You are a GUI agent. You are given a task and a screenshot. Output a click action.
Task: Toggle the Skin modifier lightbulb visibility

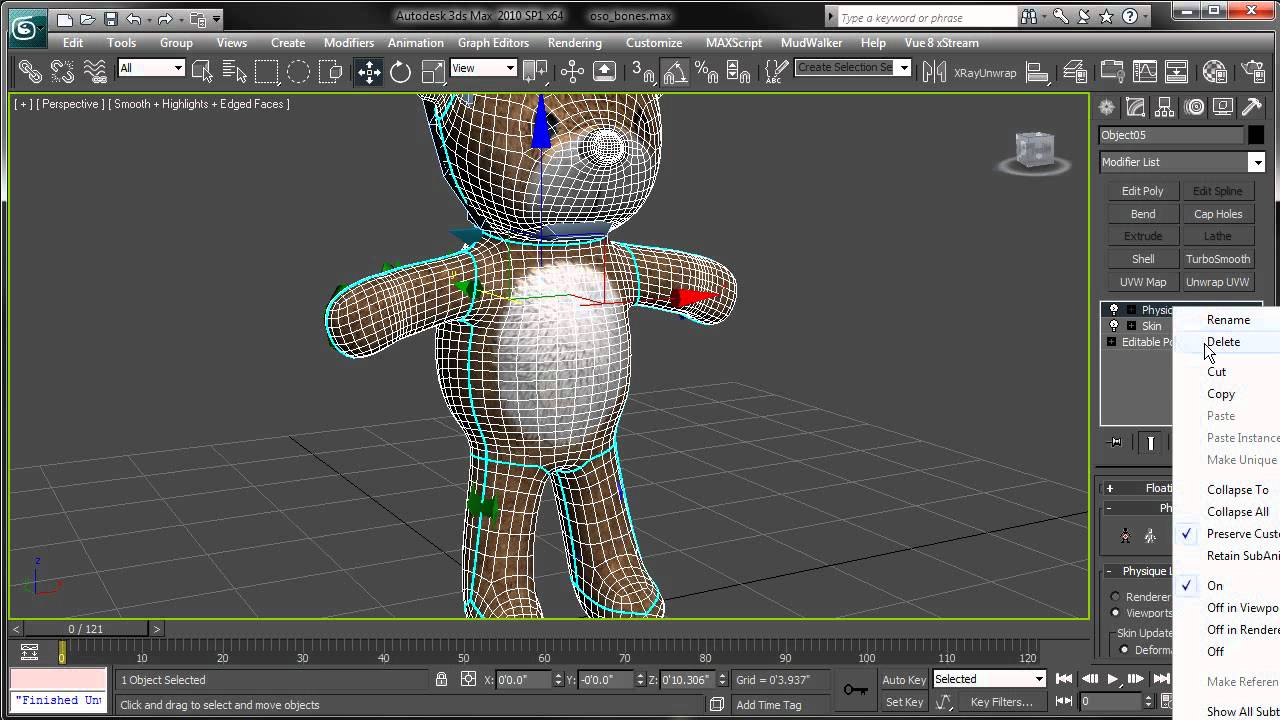click(1114, 326)
